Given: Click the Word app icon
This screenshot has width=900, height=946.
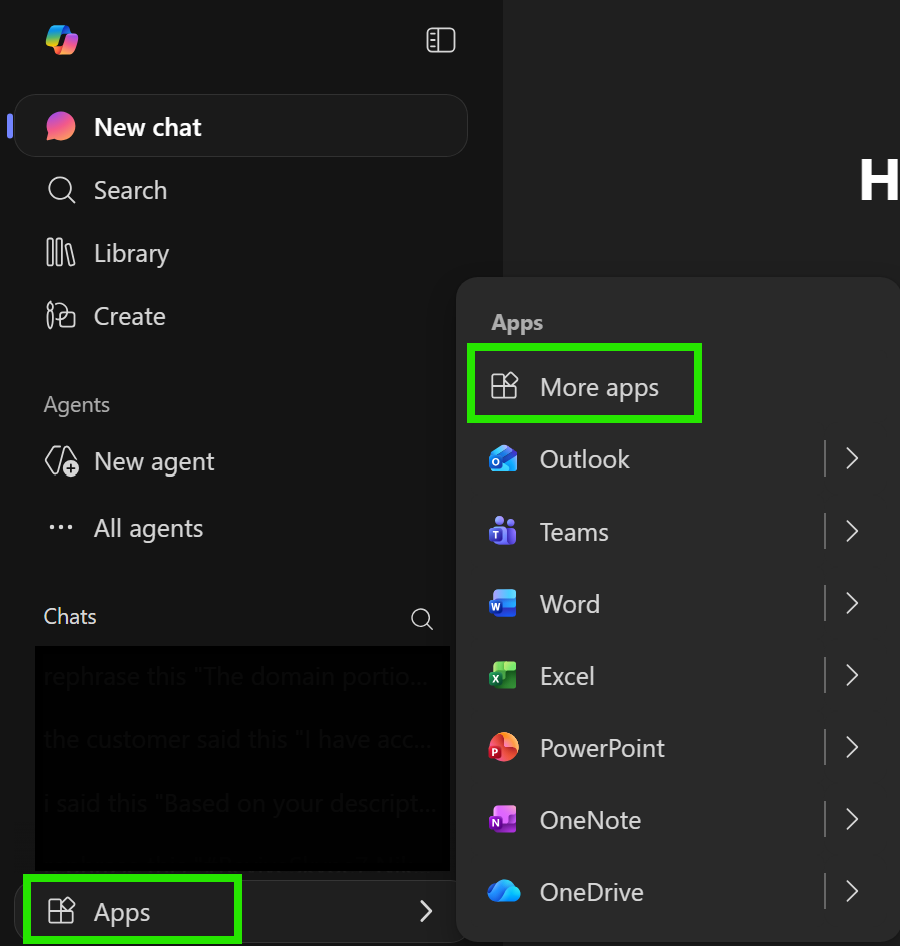Looking at the screenshot, I should tap(503, 603).
